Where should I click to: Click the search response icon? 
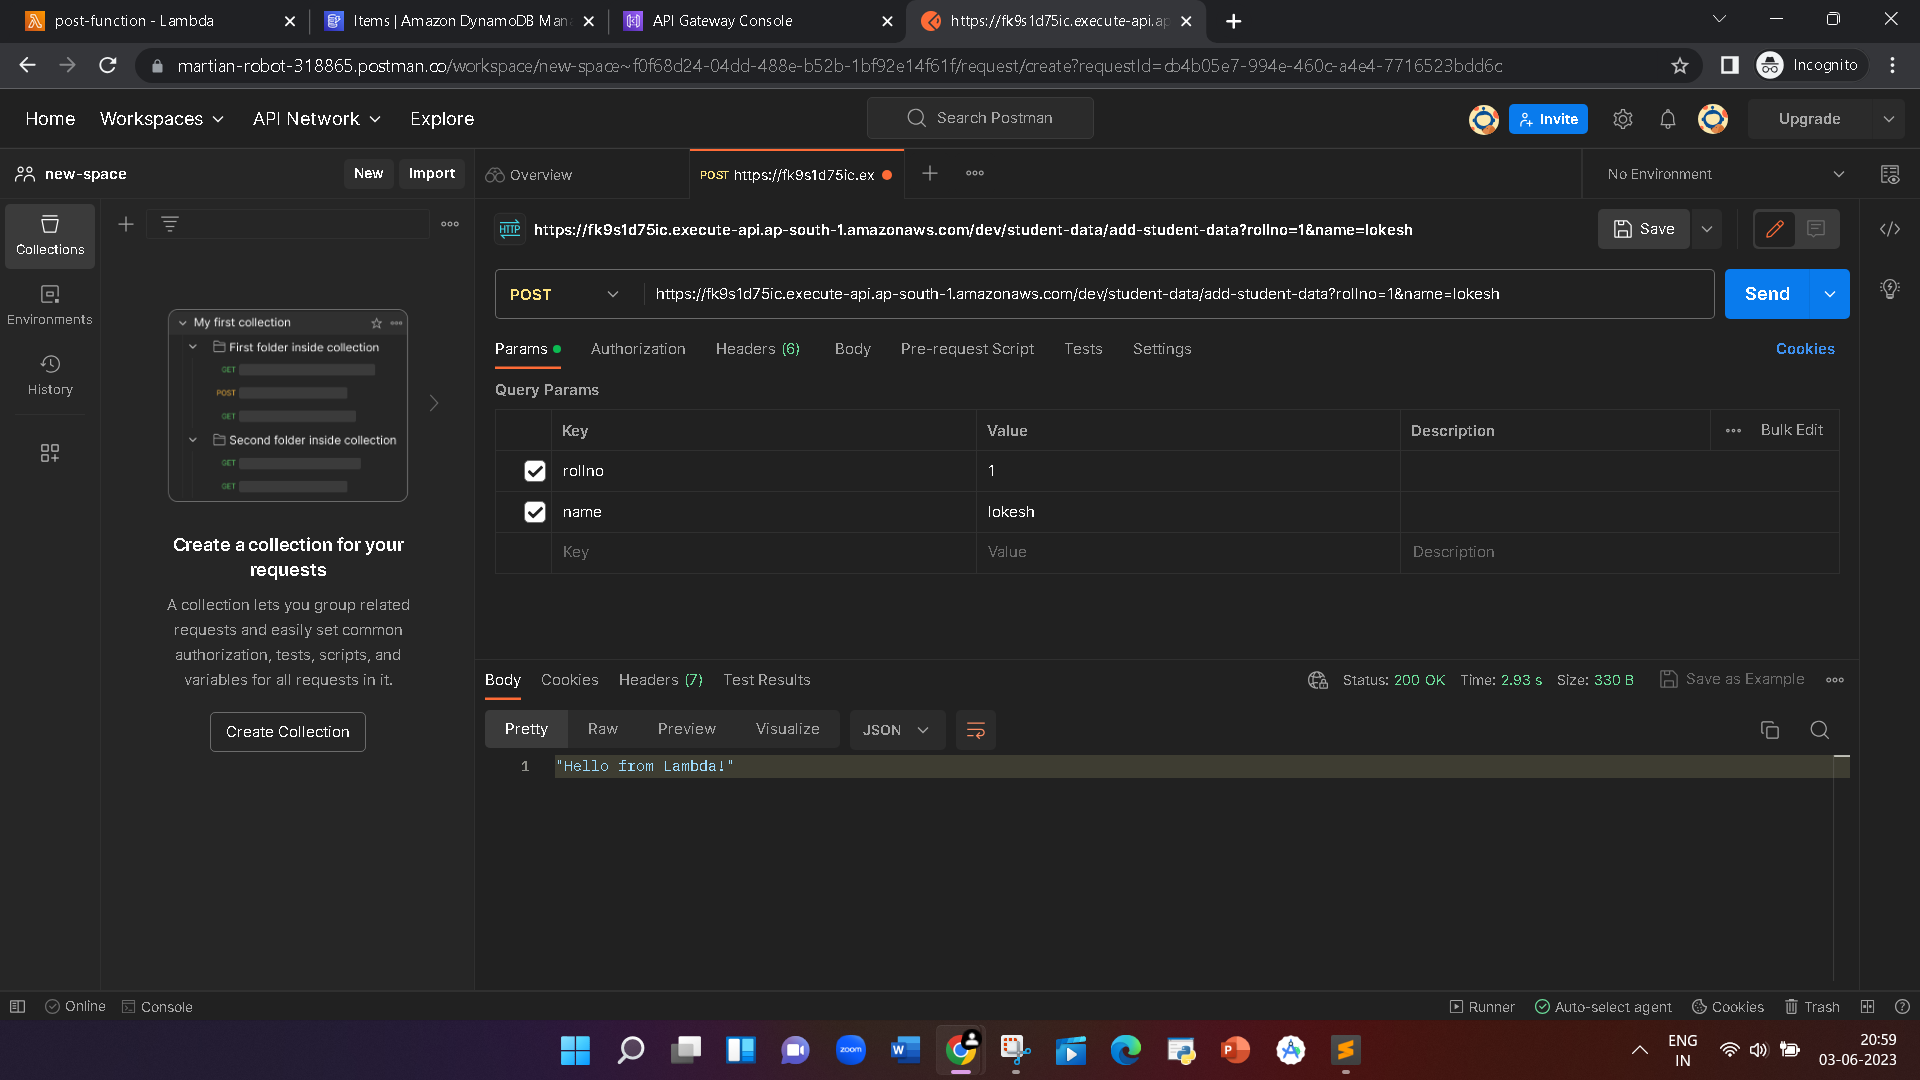1819,730
